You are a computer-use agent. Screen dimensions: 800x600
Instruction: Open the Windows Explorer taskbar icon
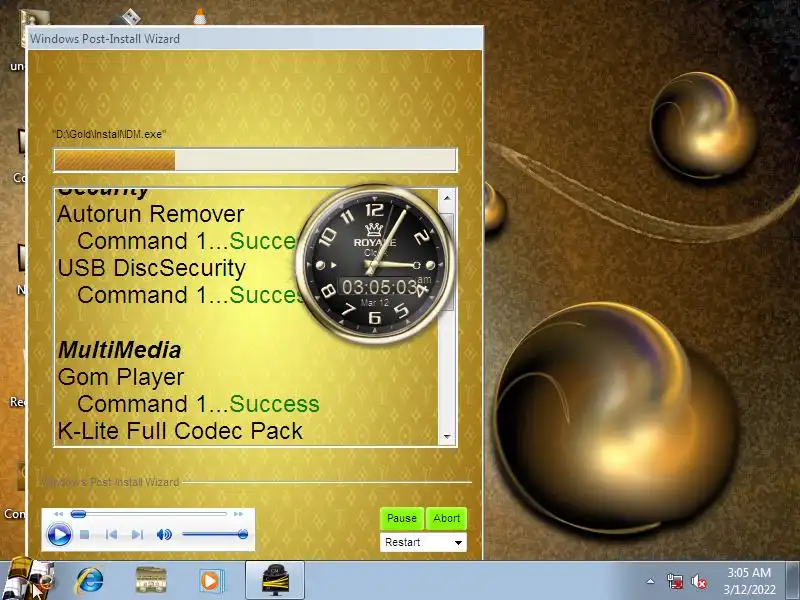151,581
